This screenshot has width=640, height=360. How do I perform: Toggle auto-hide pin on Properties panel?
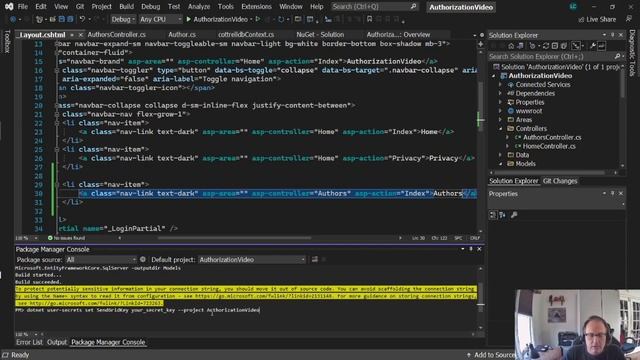coord(613,193)
